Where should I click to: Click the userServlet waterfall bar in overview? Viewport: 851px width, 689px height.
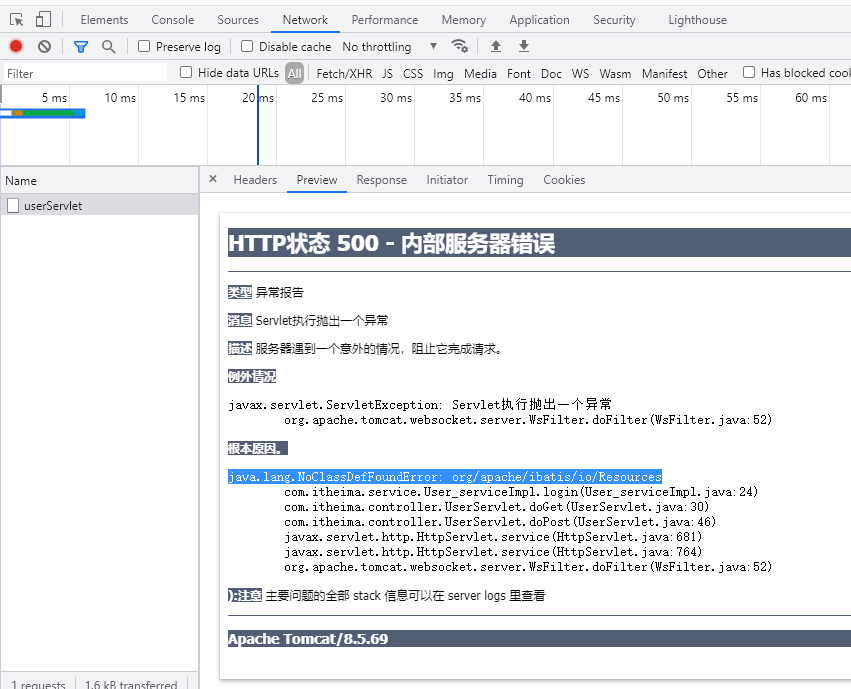coord(42,113)
